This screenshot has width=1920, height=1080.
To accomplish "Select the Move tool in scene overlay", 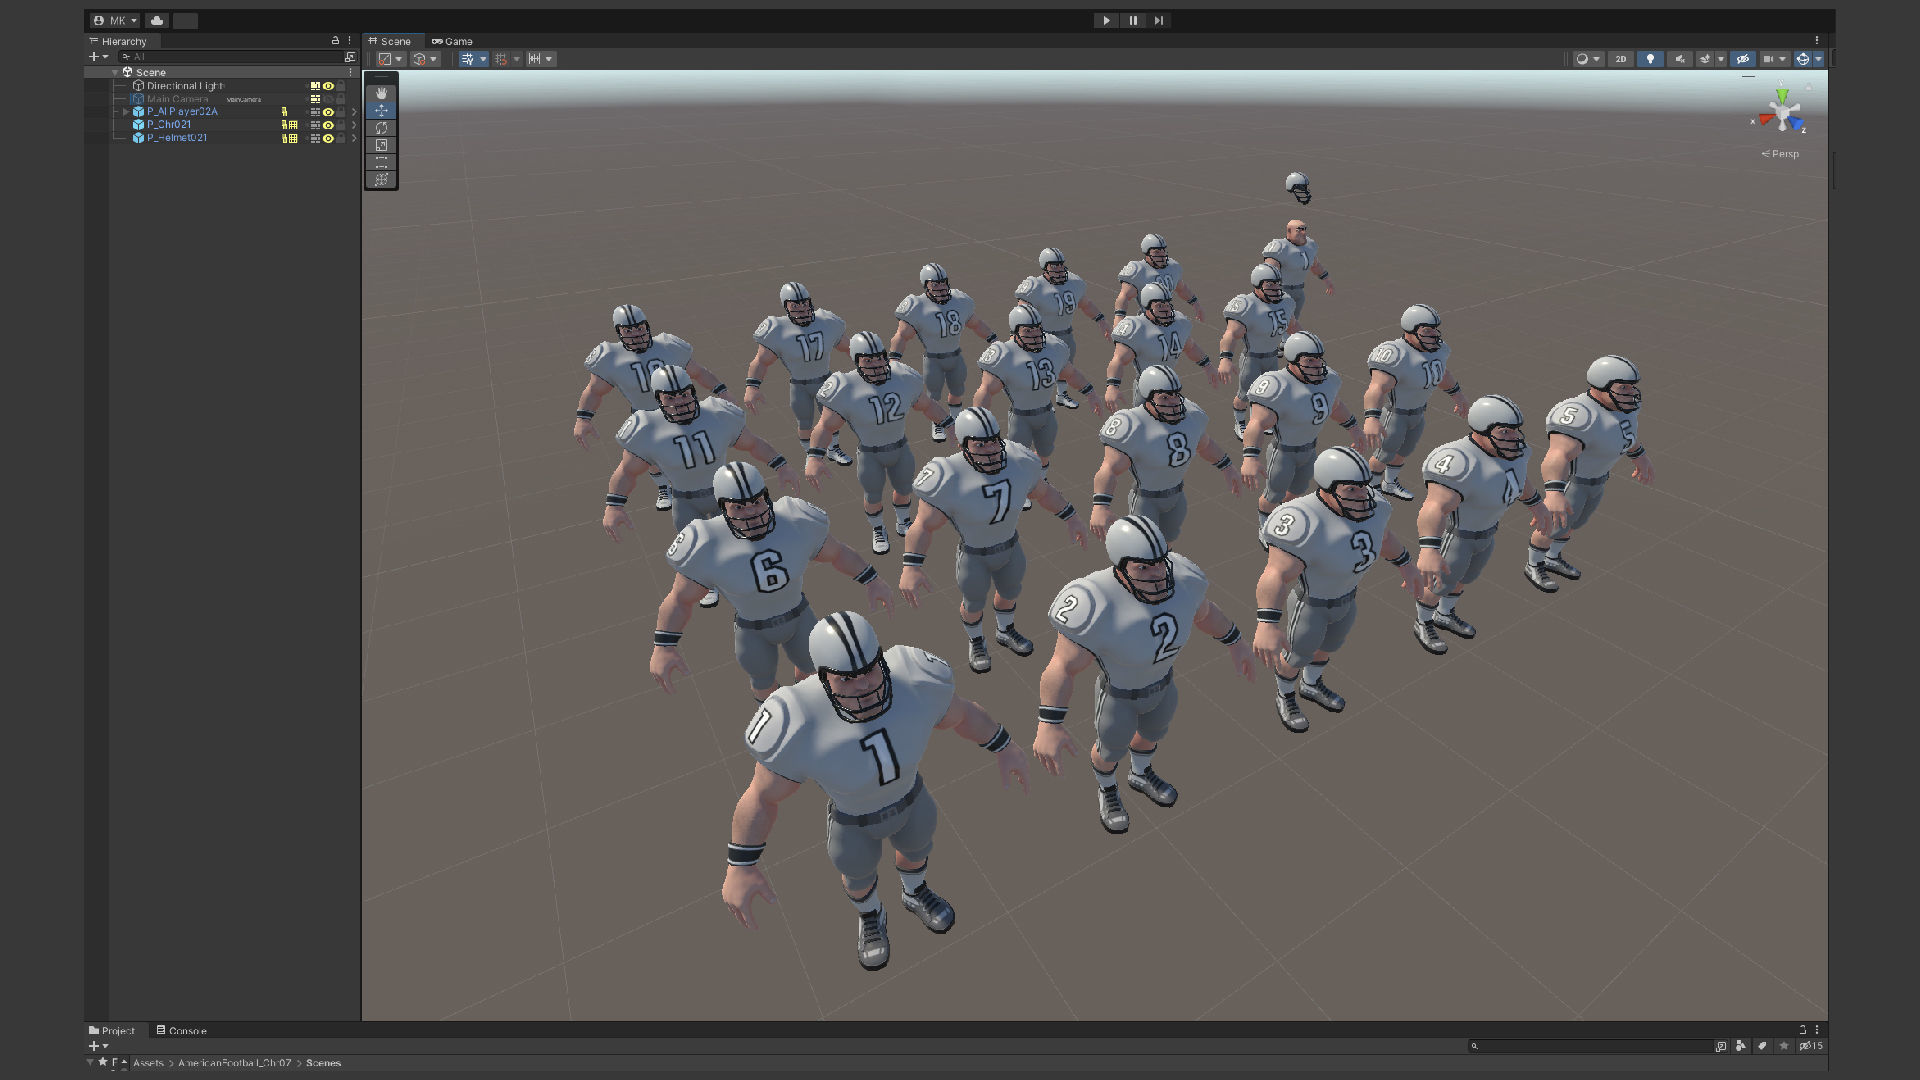I will click(x=381, y=110).
